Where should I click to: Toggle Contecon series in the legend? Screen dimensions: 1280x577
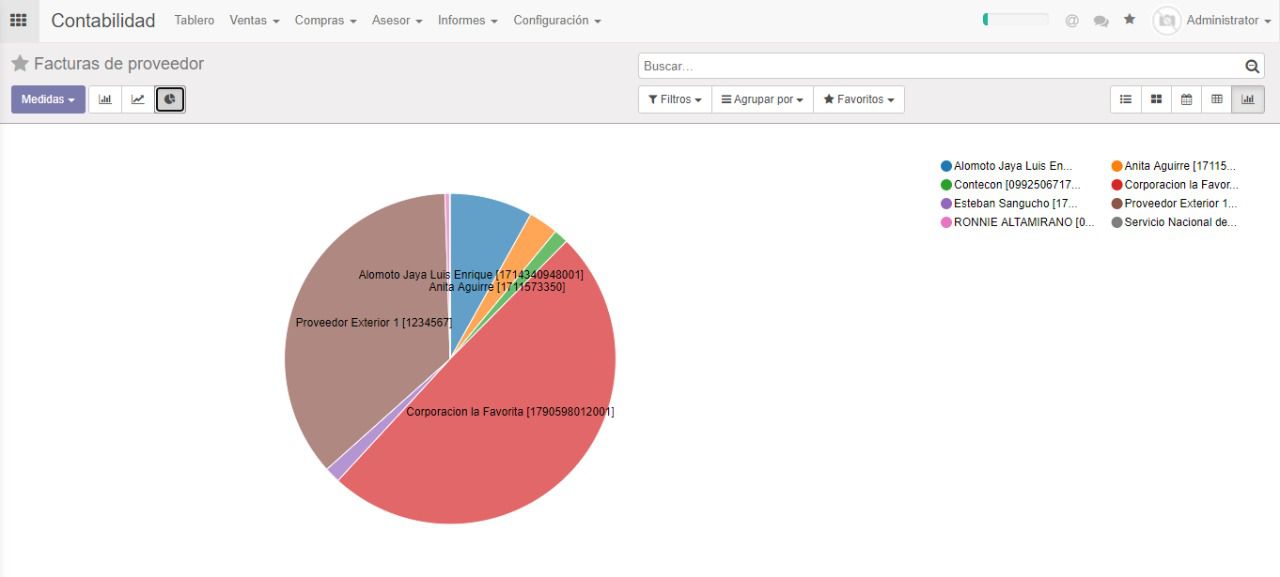[1010, 185]
